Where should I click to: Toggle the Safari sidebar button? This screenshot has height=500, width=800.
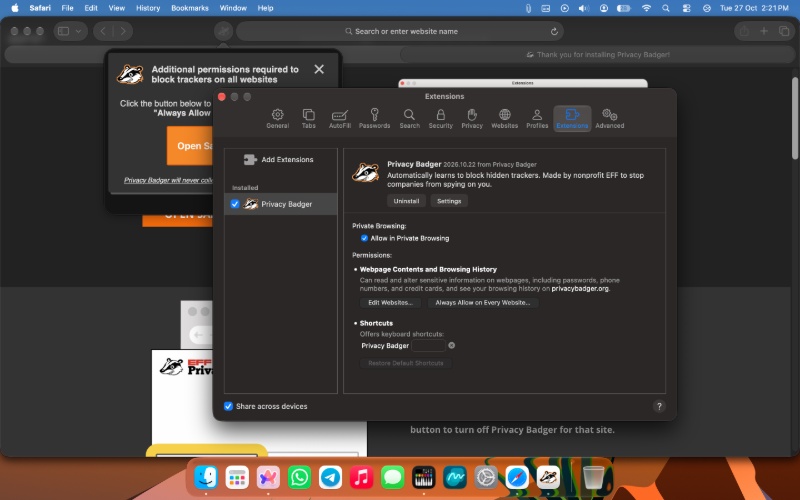pyautogui.click(x=63, y=31)
